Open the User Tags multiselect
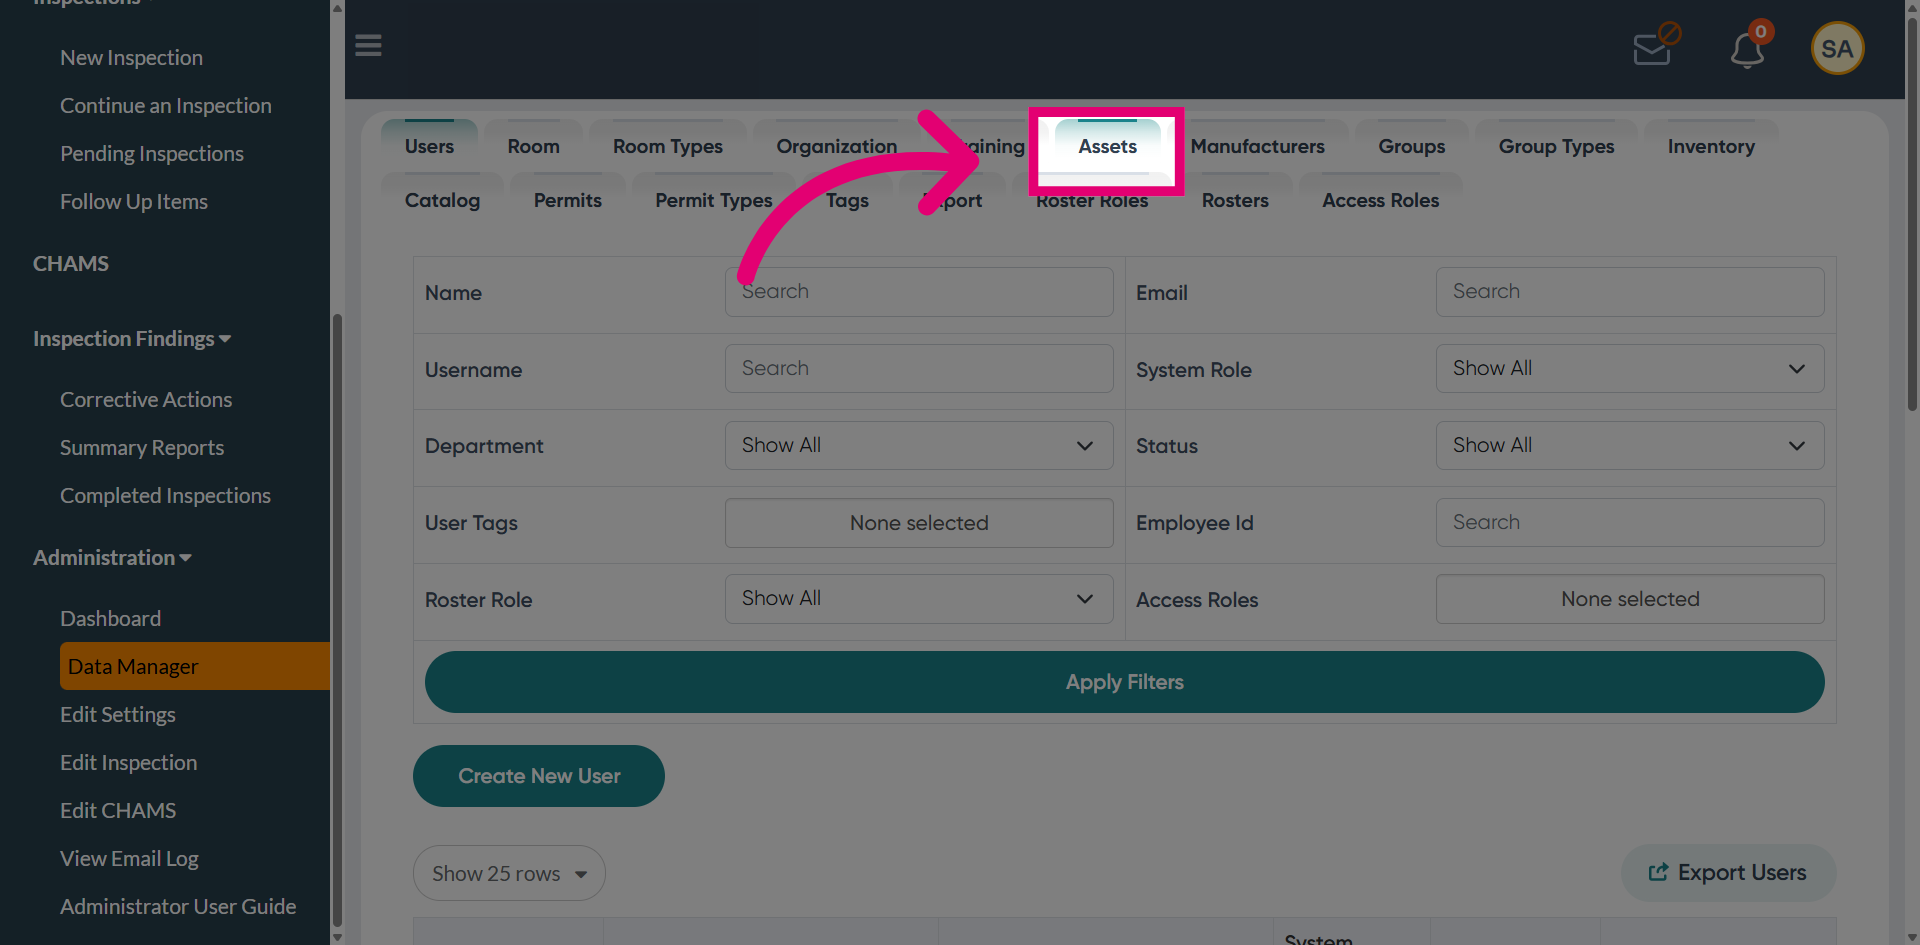 pos(919,523)
